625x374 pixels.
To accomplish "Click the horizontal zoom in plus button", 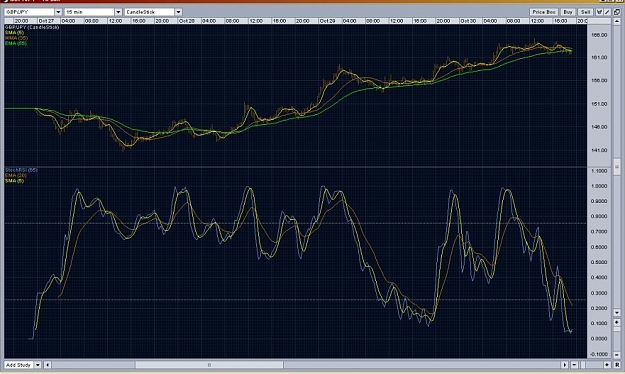I will pyautogui.click(x=607, y=365).
